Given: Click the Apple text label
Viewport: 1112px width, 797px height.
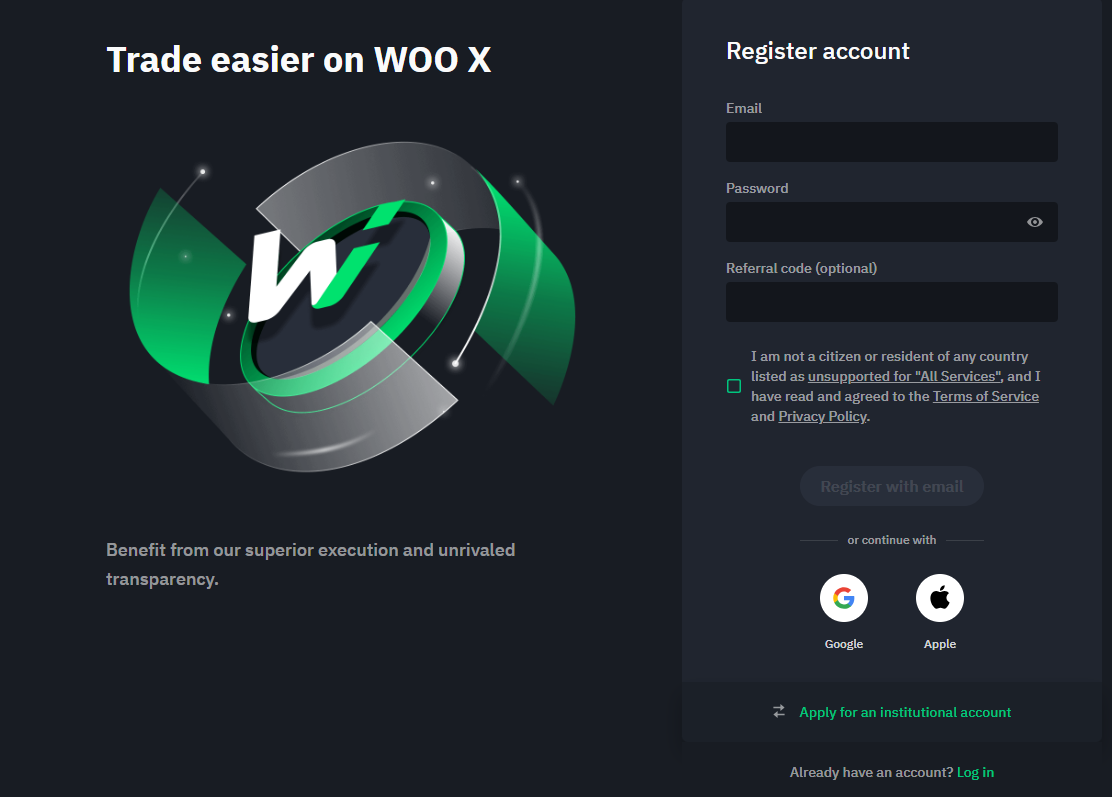Looking at the screenshot, I should pyautogui.click(x=940, y=644).
